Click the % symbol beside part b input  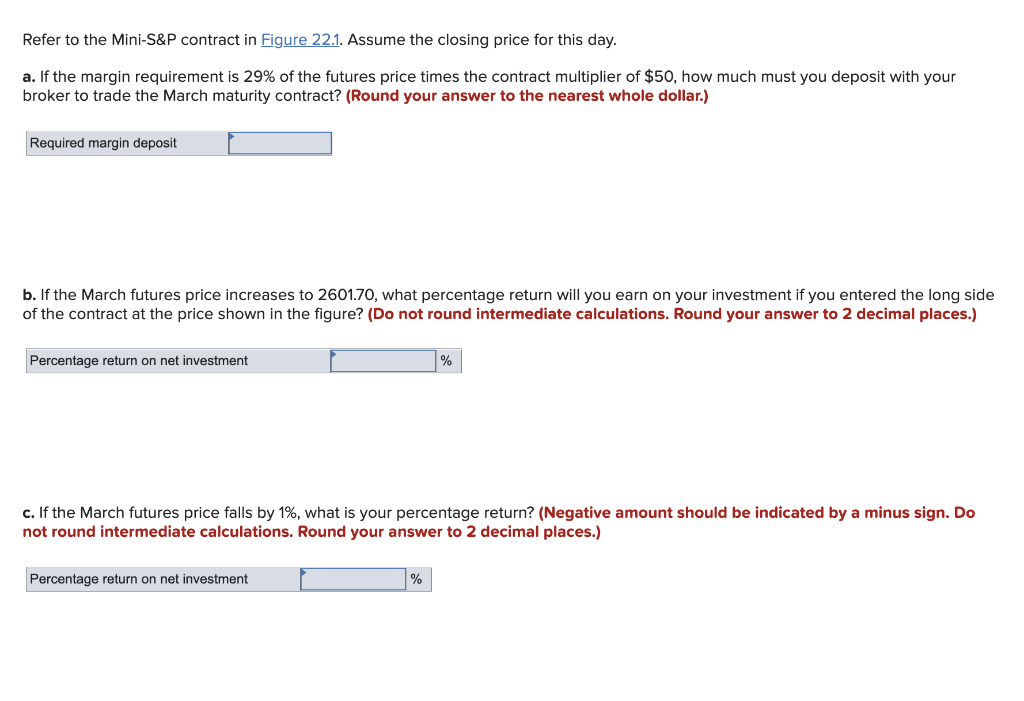[x=447, y=360]
